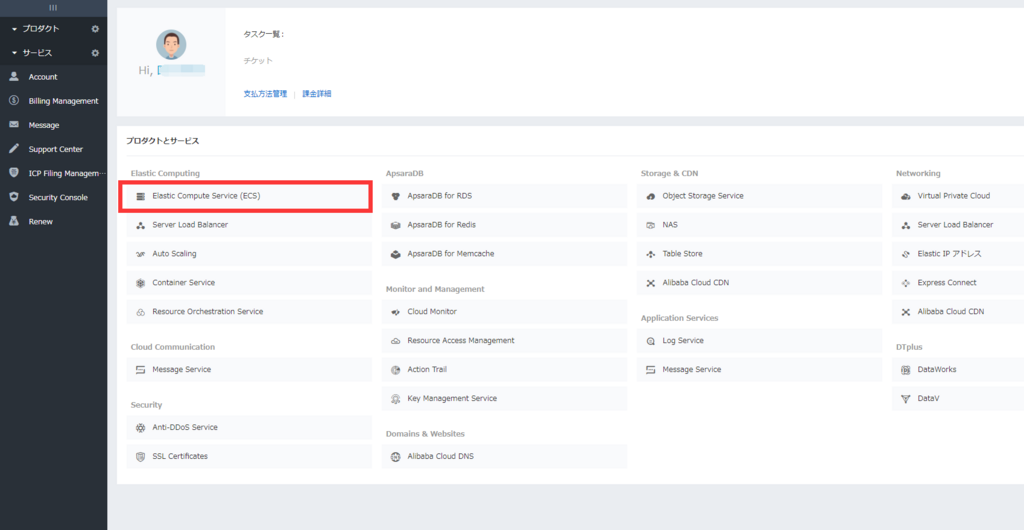Click the Message envelope icon in sidebar

coord(14,125)
